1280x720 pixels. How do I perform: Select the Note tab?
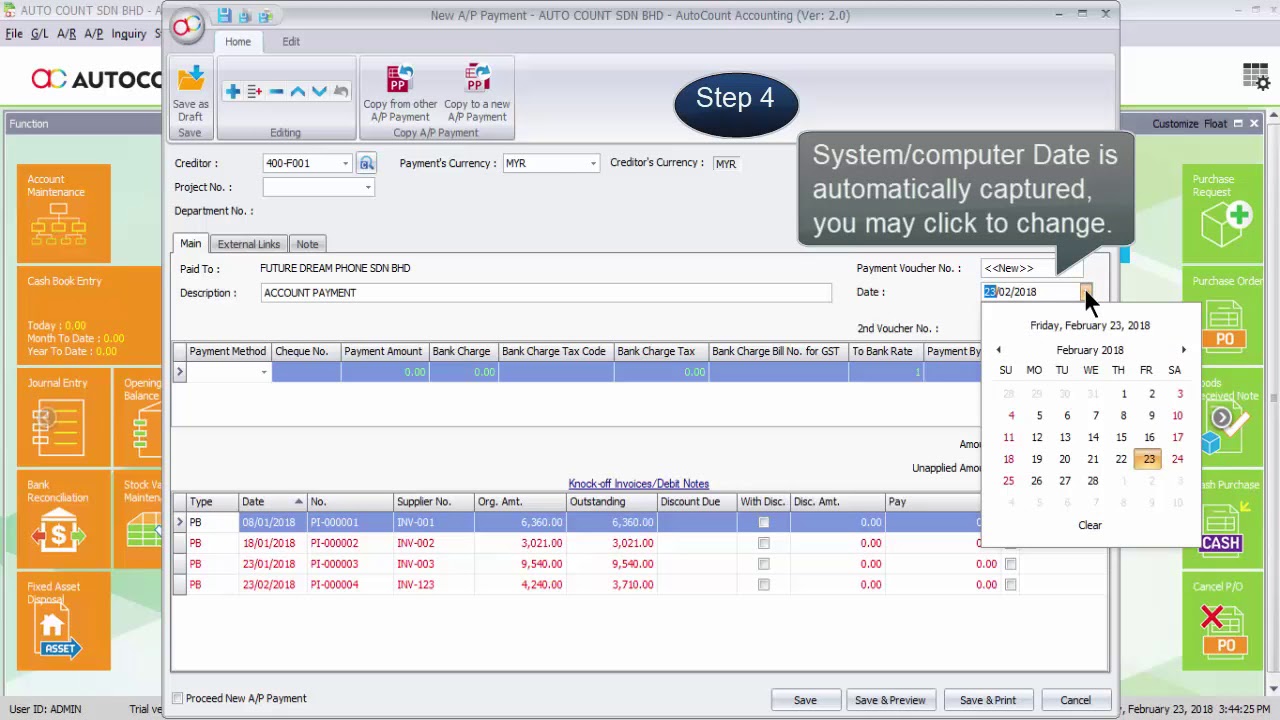click(x=307, y=244)
